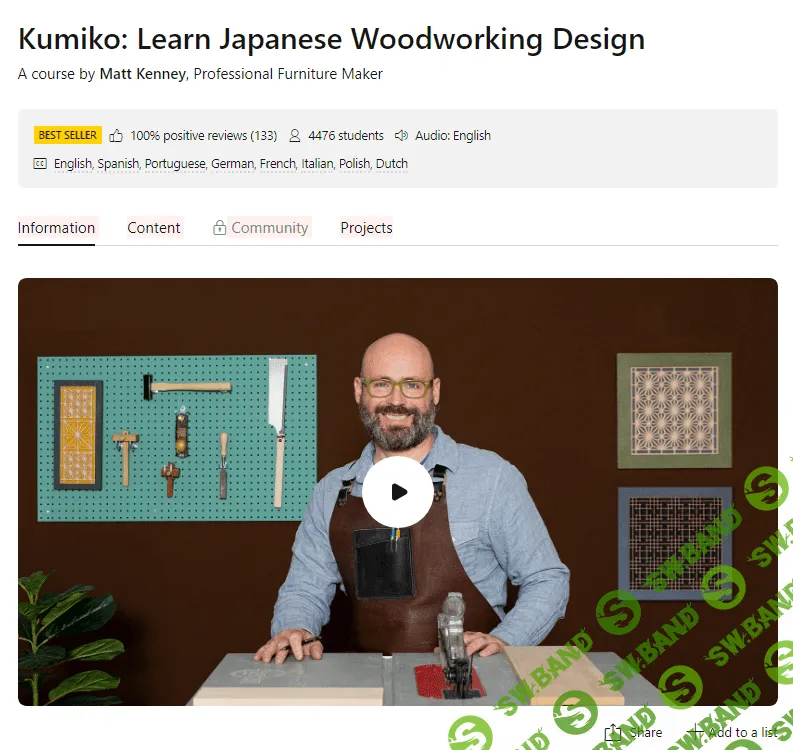The image size is (793, 750).
Task: Click the Audio: English label
Action: (x=453, y=136)
